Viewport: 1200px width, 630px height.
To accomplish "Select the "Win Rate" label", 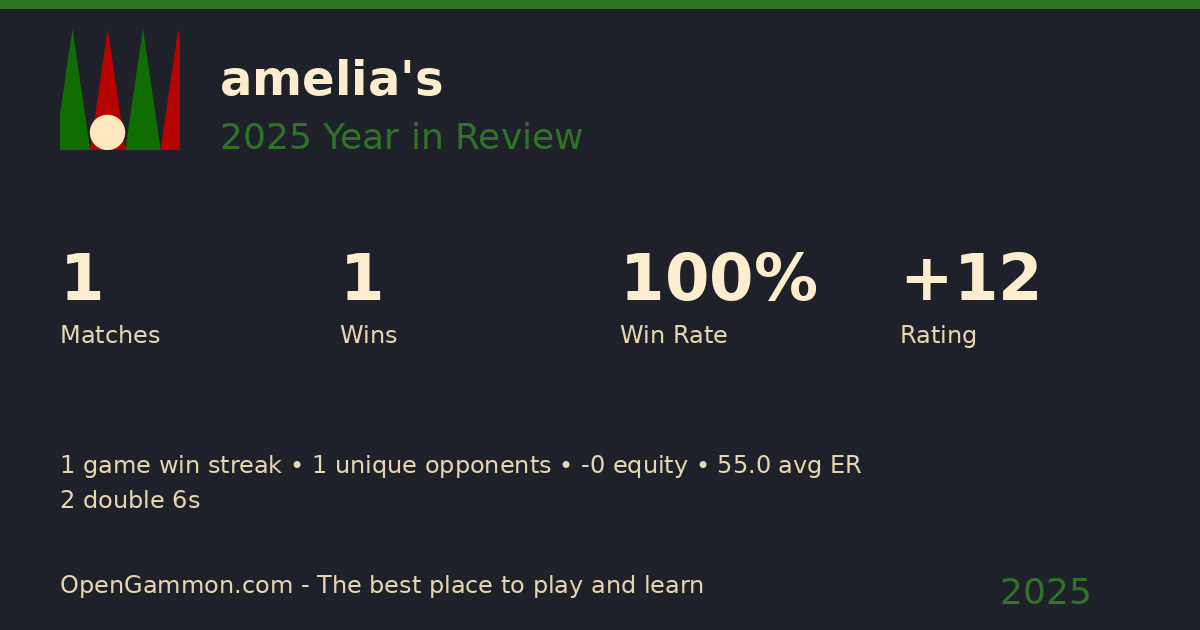I will tap(673, 336).
